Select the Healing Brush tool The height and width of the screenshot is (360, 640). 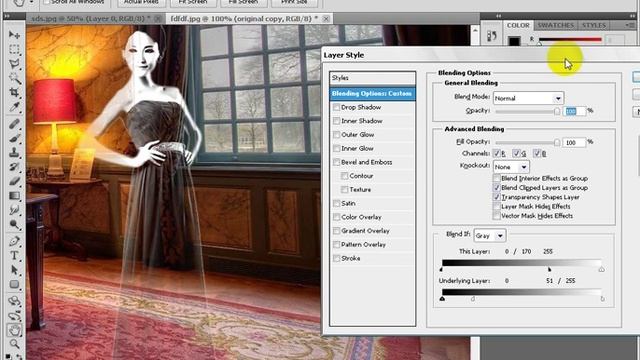[14, 123]
